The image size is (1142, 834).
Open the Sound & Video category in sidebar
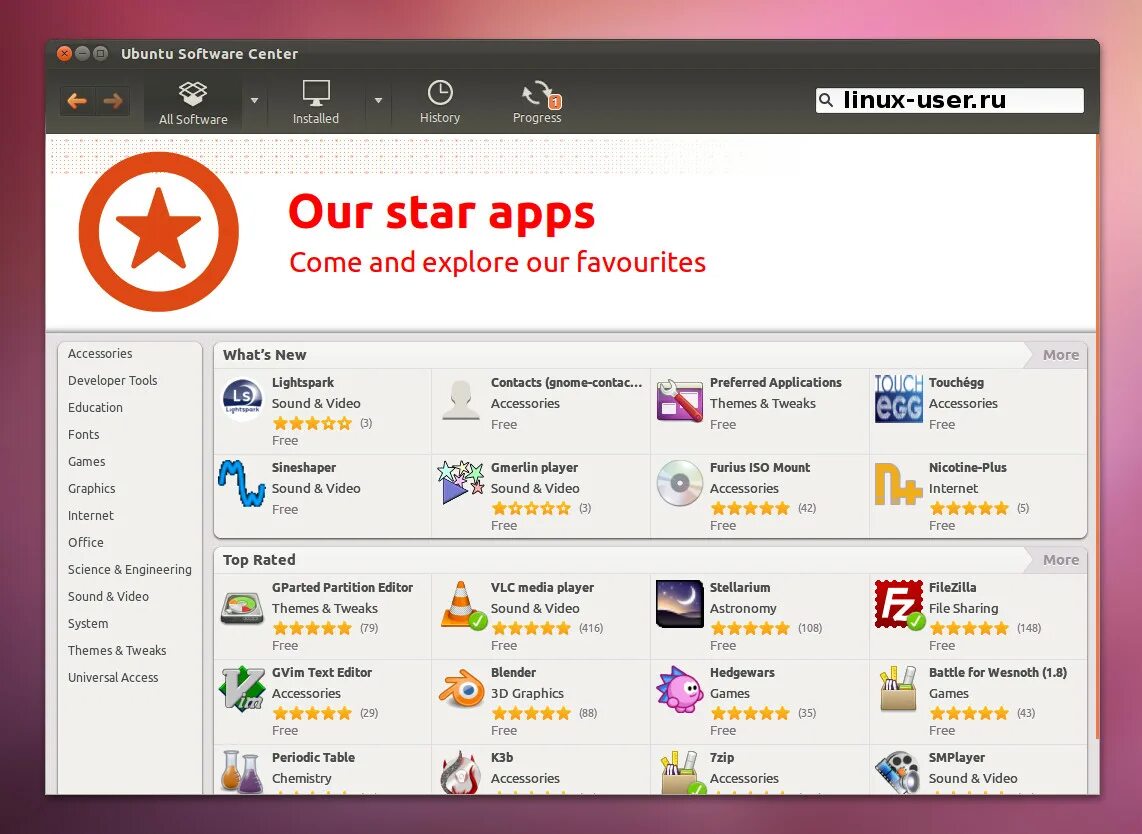click(x=109, y=596)
